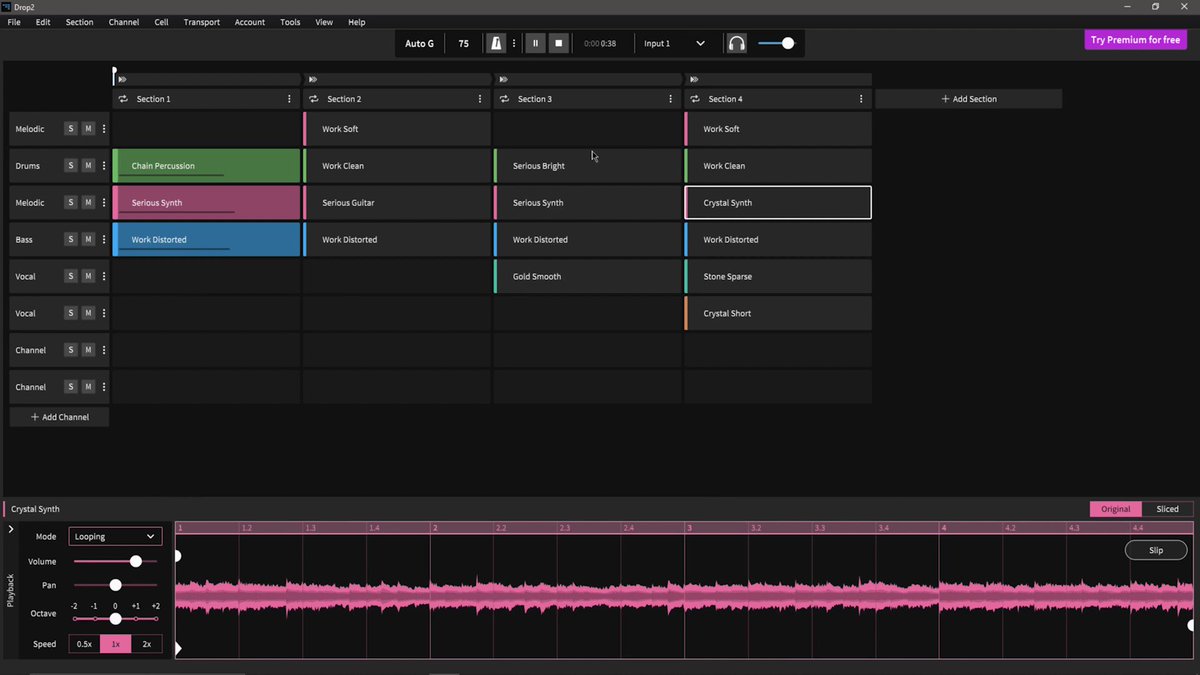Set speed to 0.5x
The height and width of the screenshot is (675, 1200).
(84, 644)
